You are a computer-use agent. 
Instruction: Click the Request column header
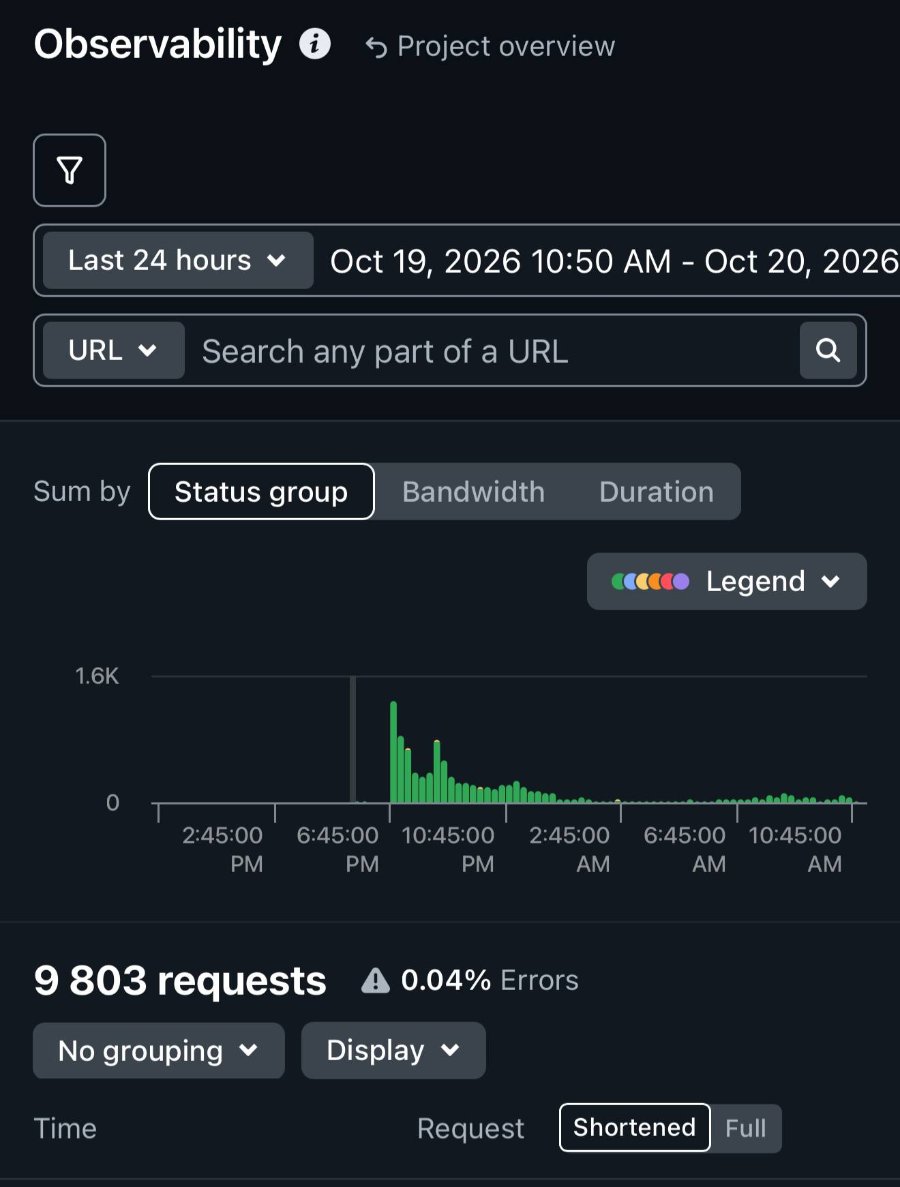[x=470, y=1129]
